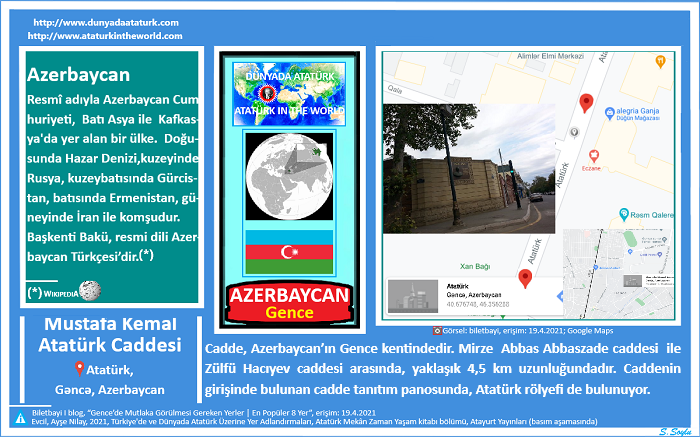Viewport: 700px width, 437px height.
Task: Click 'Cadde, Azerbaycan'ın Gence kentindedir' sentence
Action: [329, 349]
